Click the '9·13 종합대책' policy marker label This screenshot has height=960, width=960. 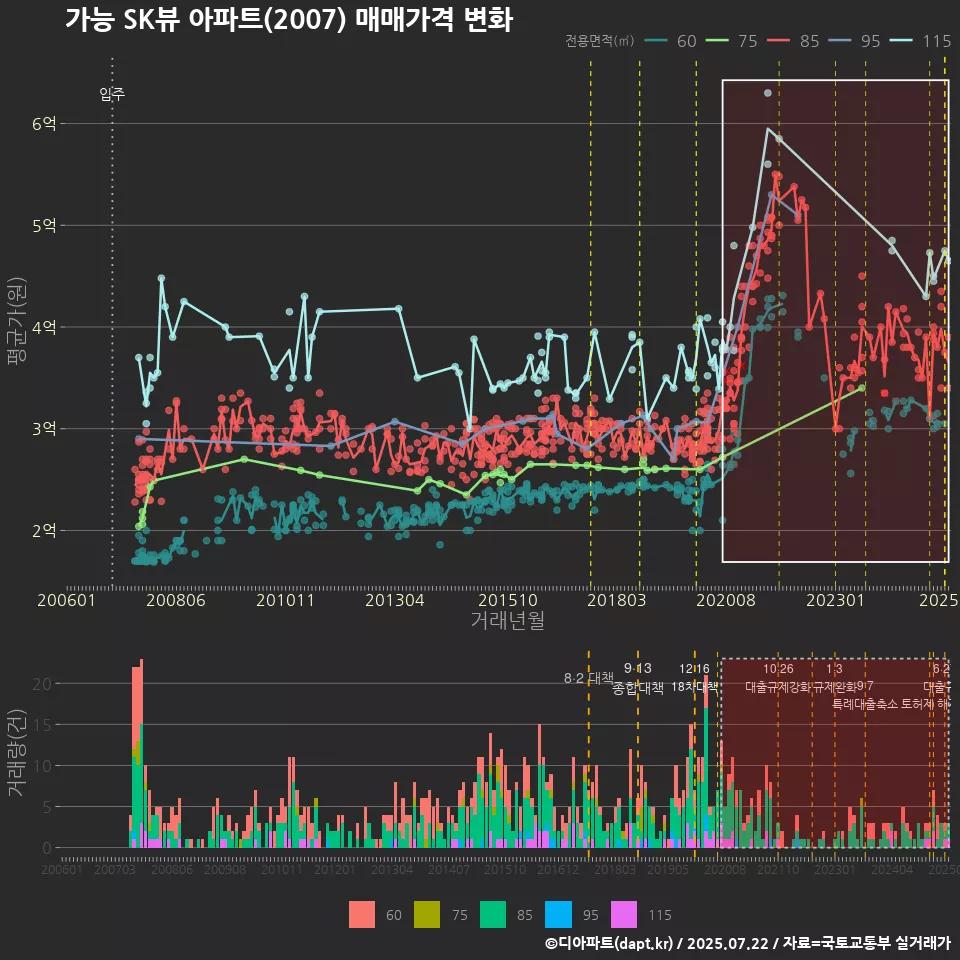(638, 678)
